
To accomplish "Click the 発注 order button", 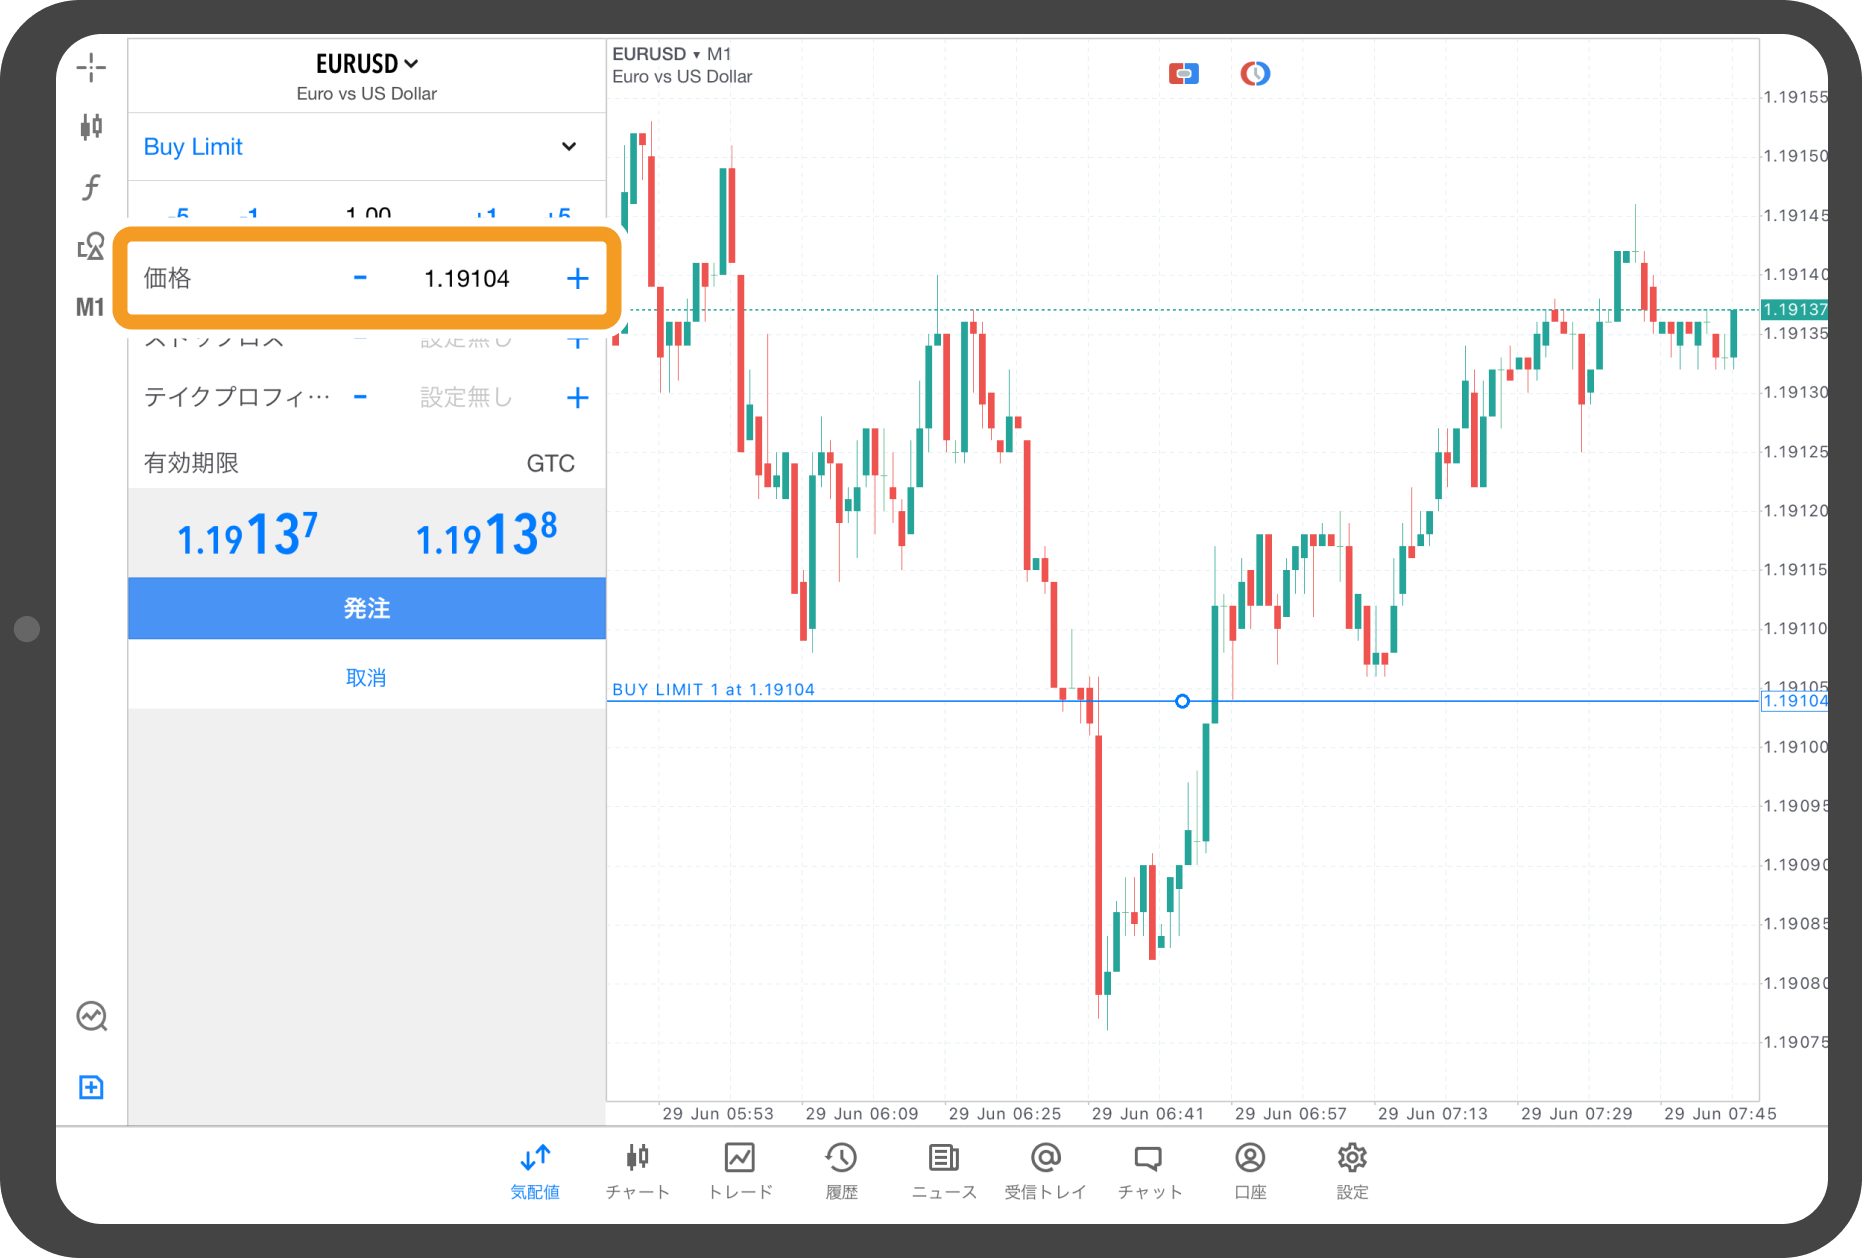I will coord(367,608).
